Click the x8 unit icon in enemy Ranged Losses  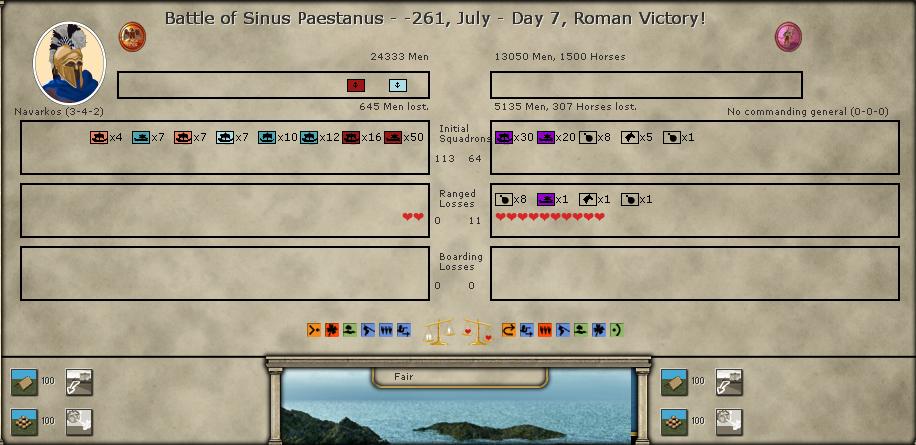504,199
